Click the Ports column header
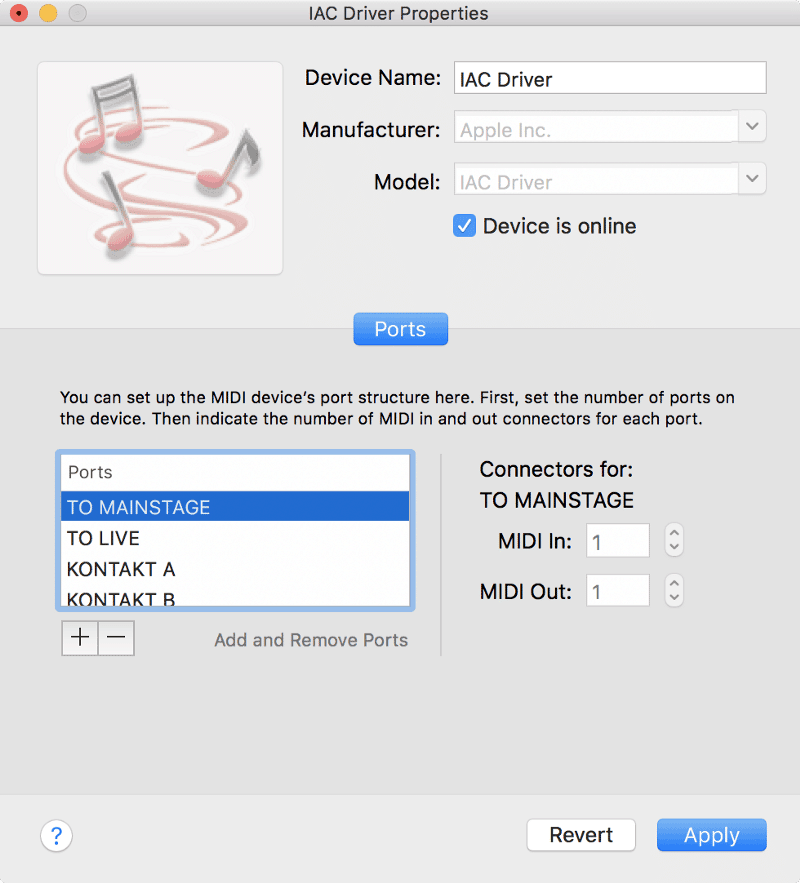The image size is (800, 883). [235, 472]
